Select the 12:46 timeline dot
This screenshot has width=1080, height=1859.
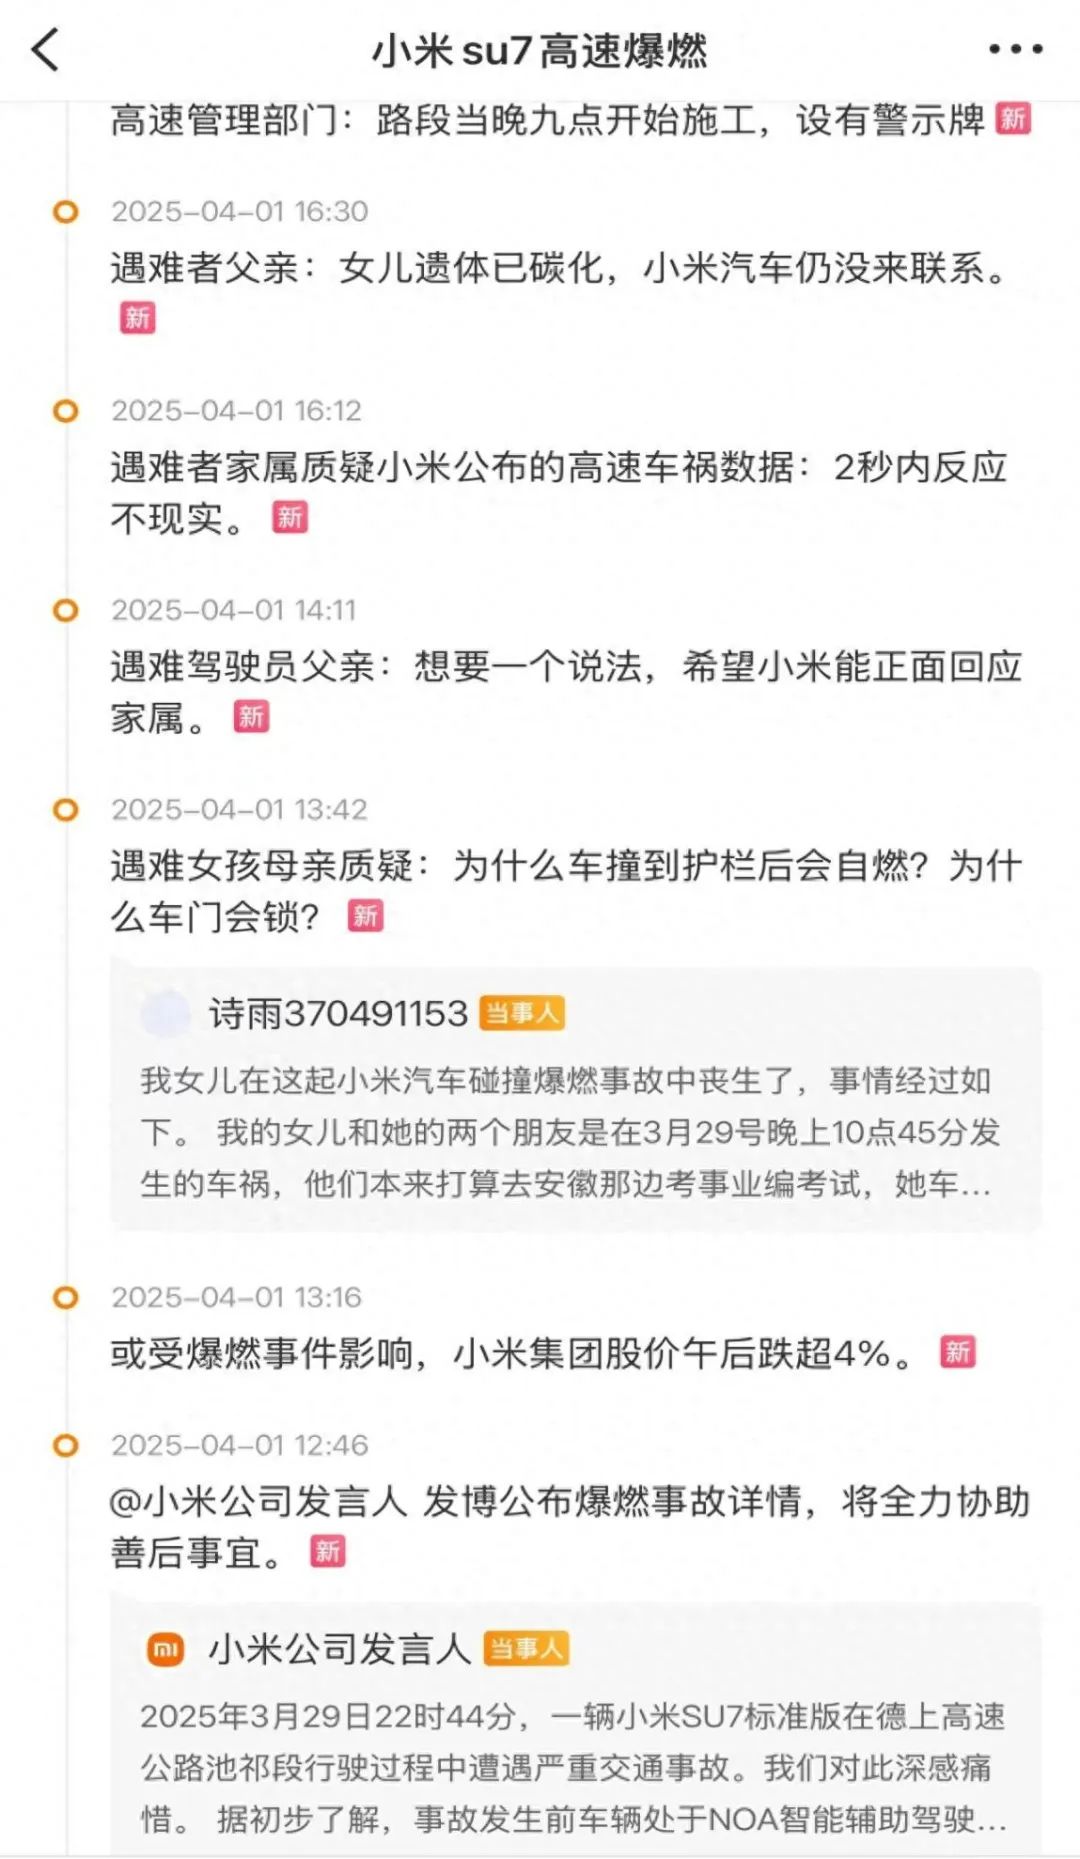[x=66, y=1446]
